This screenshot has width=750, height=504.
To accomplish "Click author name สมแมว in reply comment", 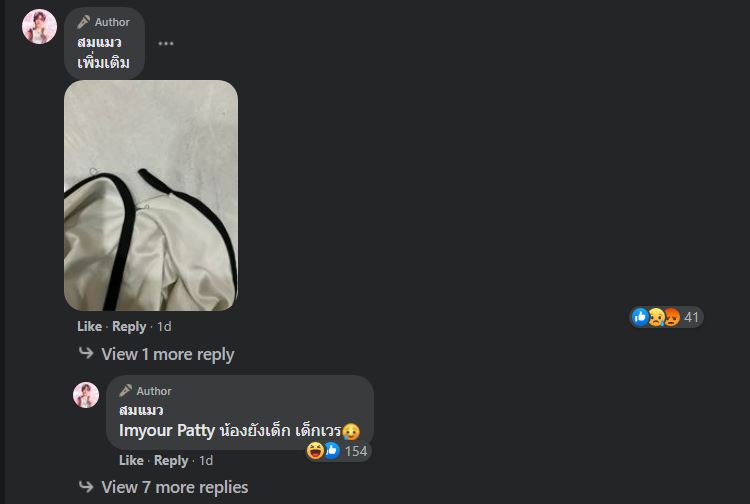I will tap(141, 410).
